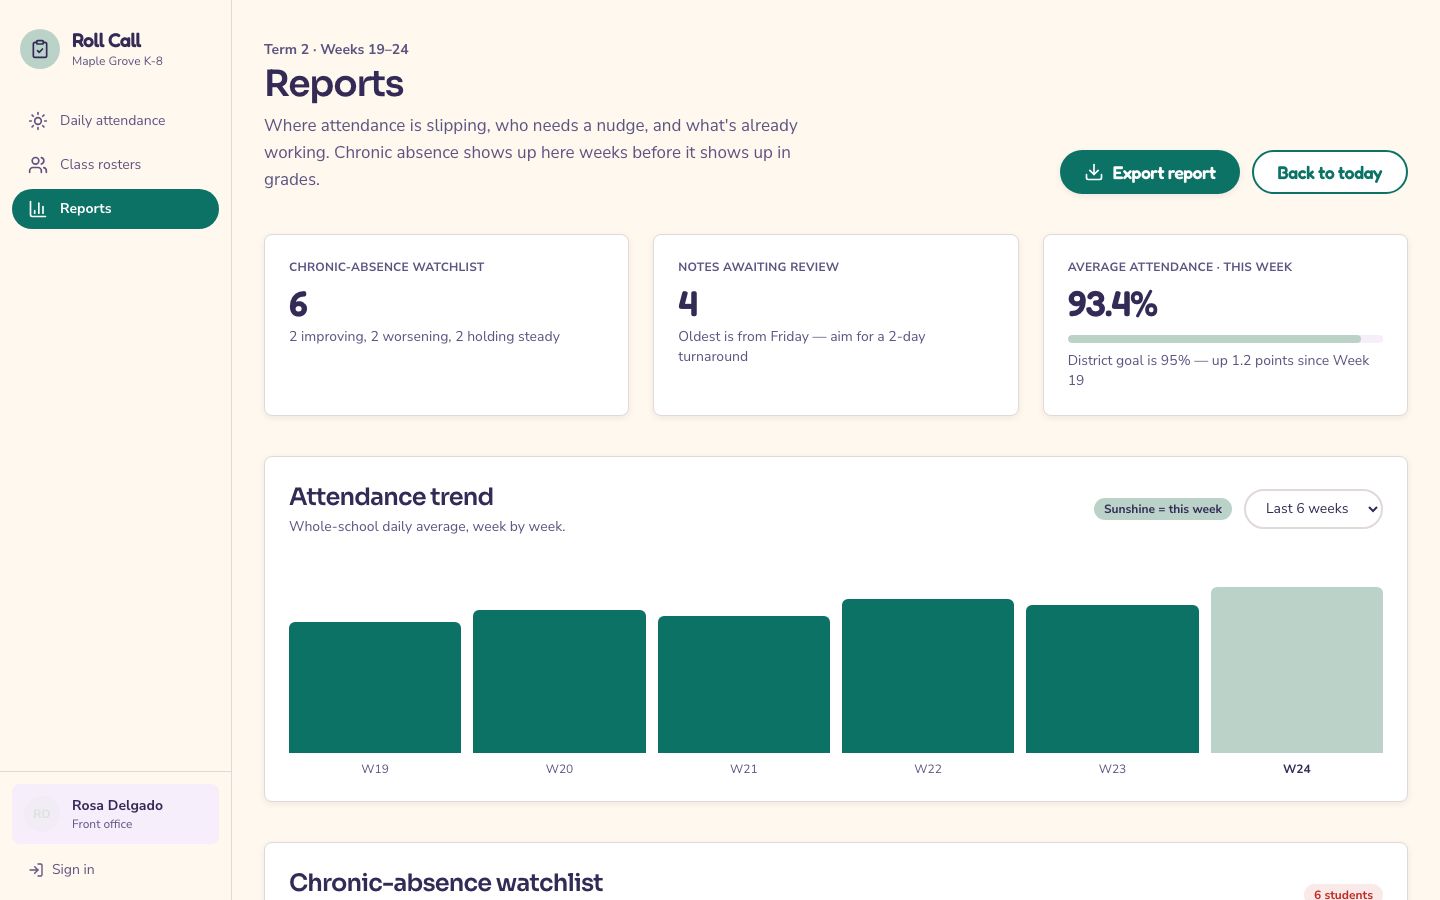Click the notes count 4
Viewport: 1440px width, 900px height.
click(688, 304)
